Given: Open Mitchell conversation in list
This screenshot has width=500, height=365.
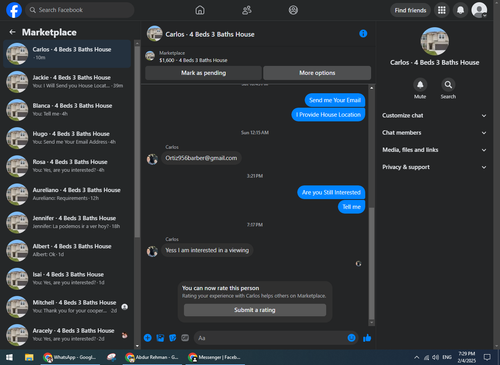Looking at the screenshot, I should pyautogui.click(x=67, y=307).
